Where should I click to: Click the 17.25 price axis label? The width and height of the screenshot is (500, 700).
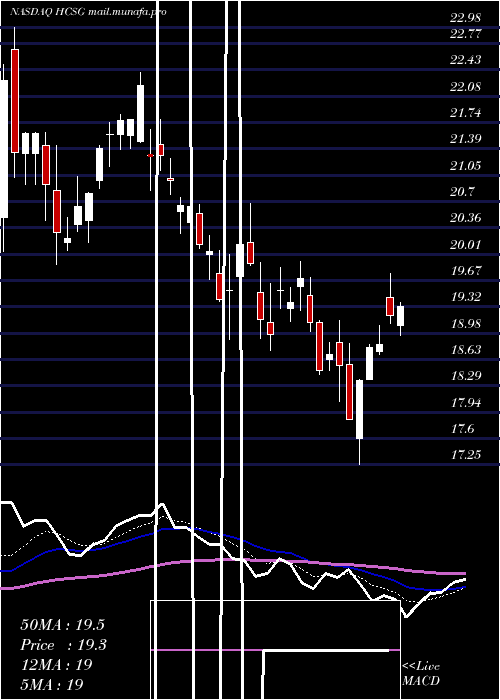466,455
